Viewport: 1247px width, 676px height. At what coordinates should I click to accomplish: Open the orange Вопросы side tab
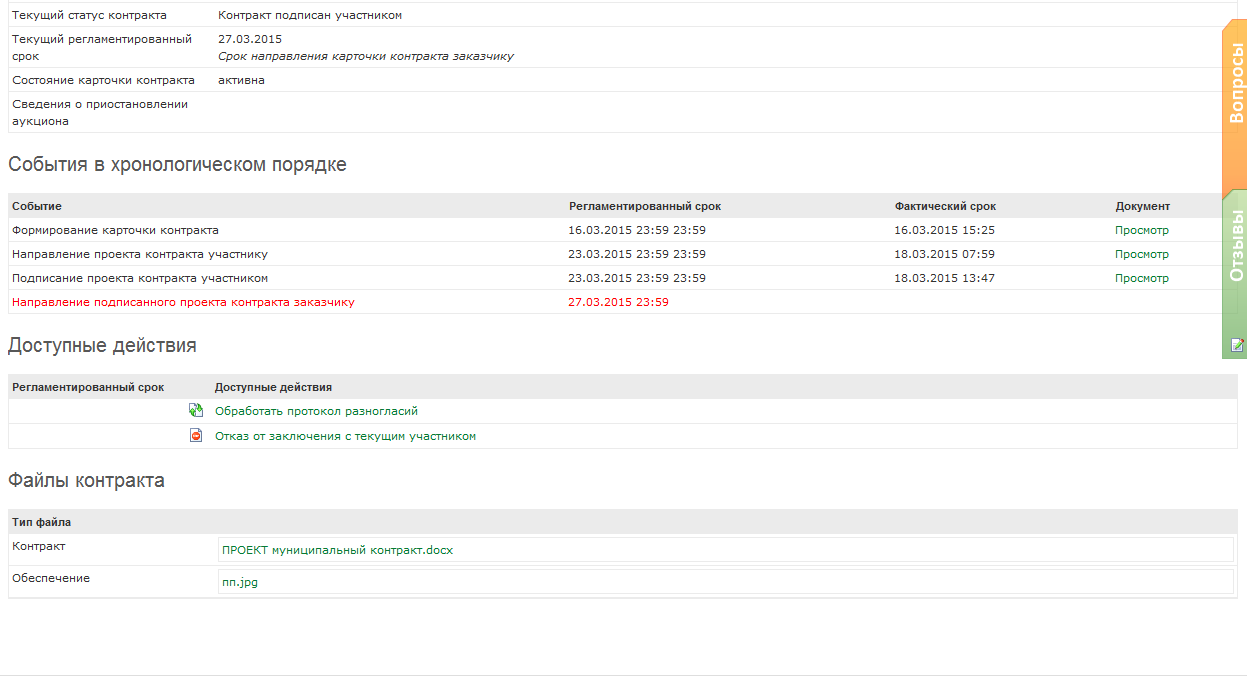pyautogui.click(x=1236, y=85)
